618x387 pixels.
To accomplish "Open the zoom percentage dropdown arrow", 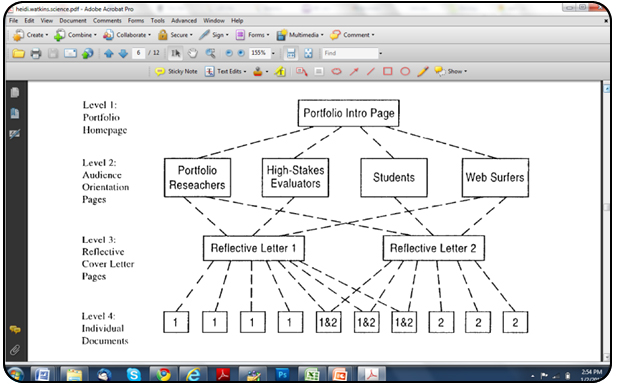I will (x=273, y=53).
